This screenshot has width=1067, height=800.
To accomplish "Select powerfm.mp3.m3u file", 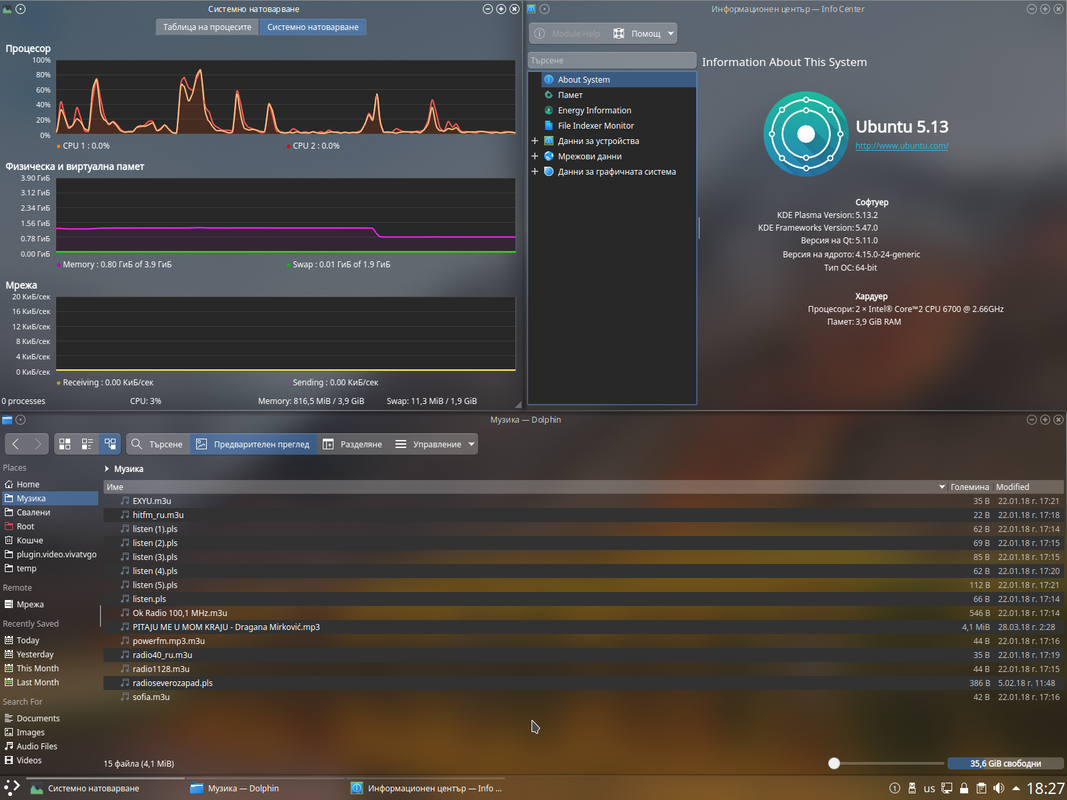I will point(168,641).
